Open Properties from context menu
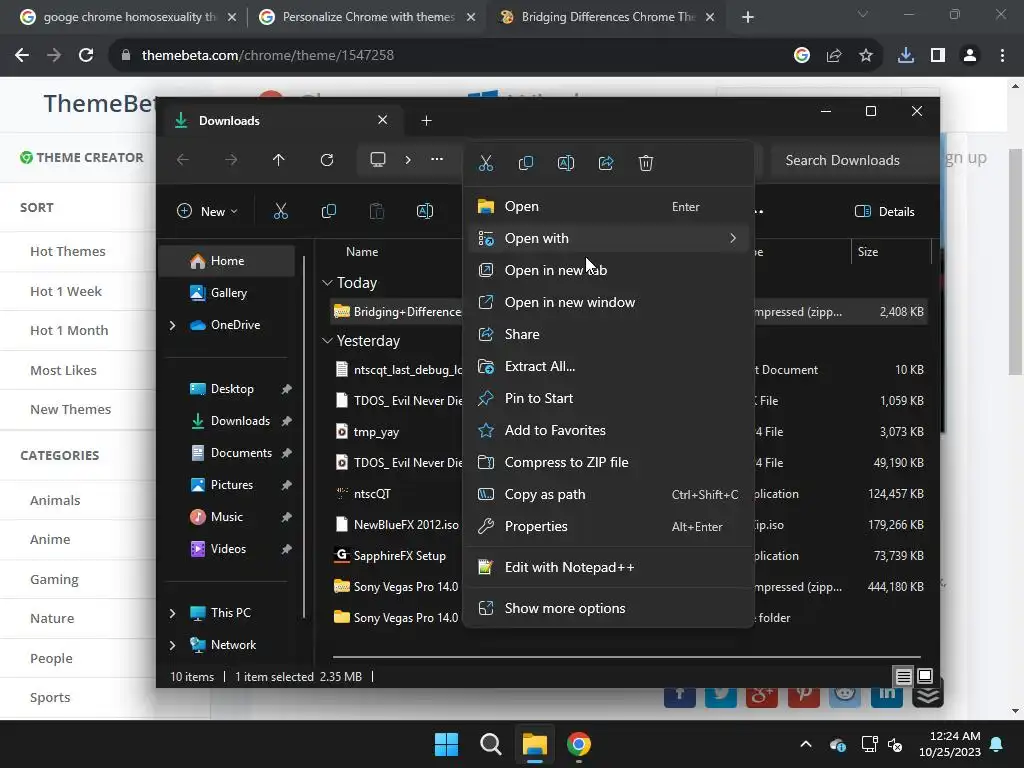The image size is (1024, 768). coord(609,526)
